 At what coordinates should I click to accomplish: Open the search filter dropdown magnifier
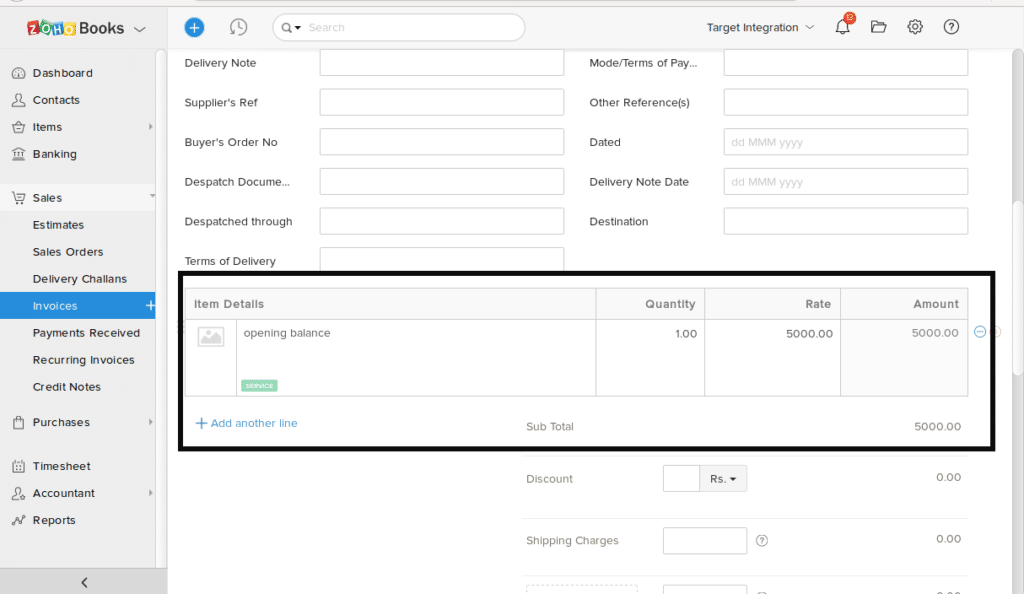(x=291, y=27)
